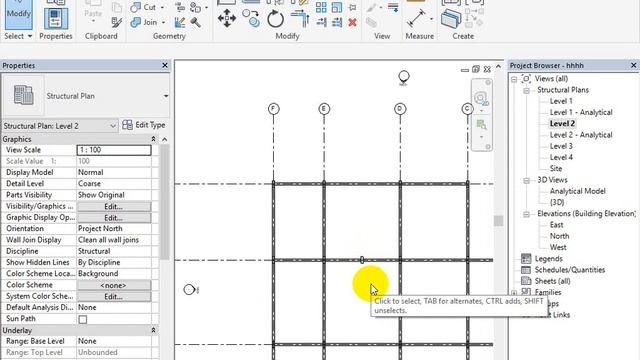Collapse the Underlay properties group
640x360 pixels.
[x=153, y=330]
